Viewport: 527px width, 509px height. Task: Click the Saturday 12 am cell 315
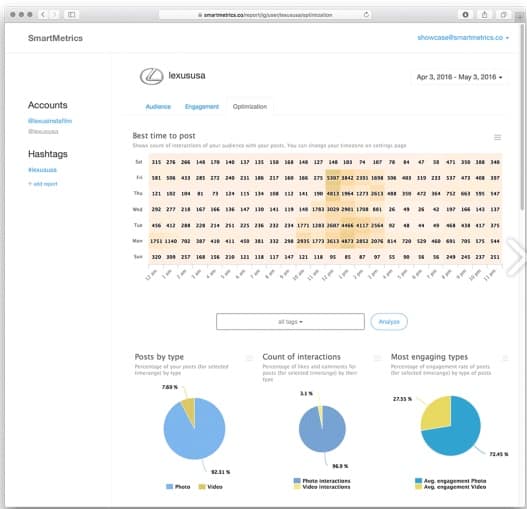(156, 162)
